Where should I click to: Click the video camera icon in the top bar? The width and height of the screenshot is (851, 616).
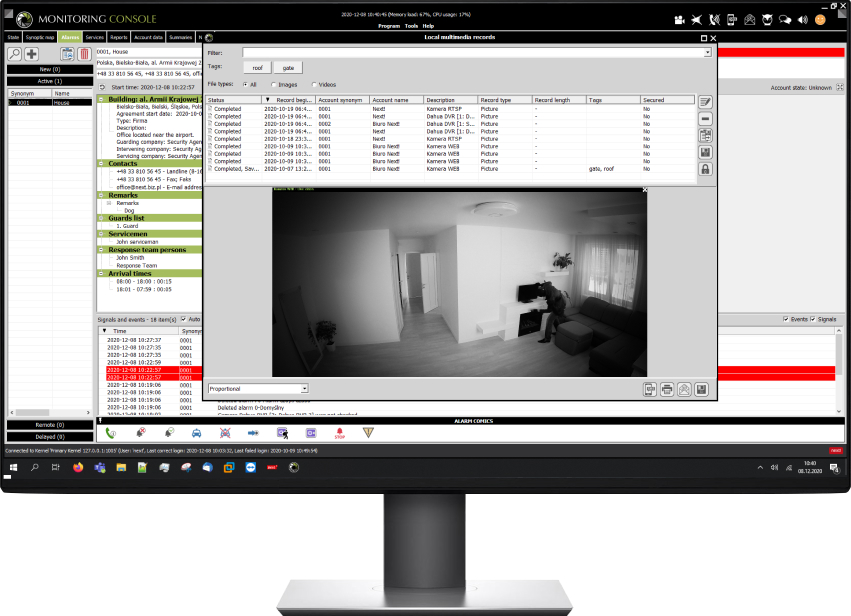pyautogui.click(x=679, y=20)
